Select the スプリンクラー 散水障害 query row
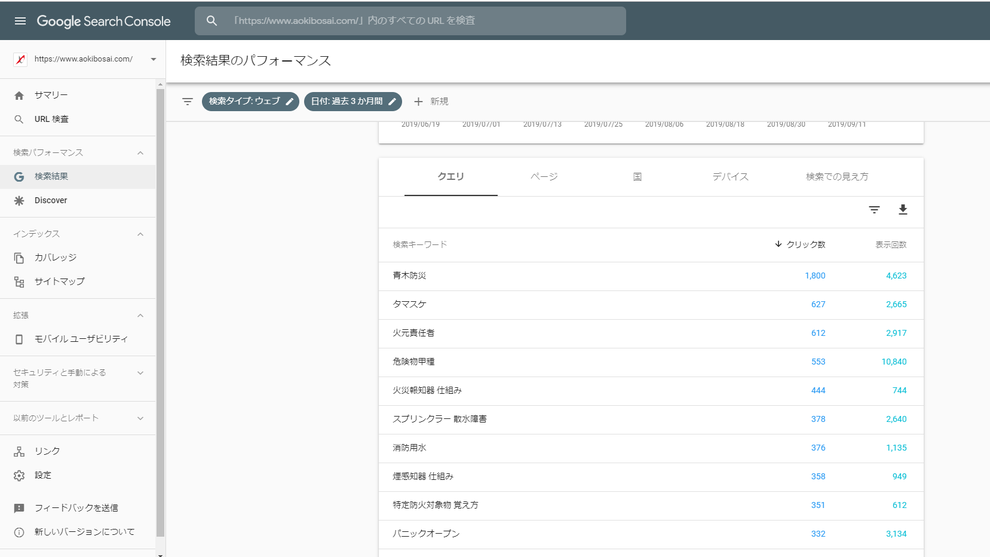Screen dimensions: 990x557 coord(651,419)
